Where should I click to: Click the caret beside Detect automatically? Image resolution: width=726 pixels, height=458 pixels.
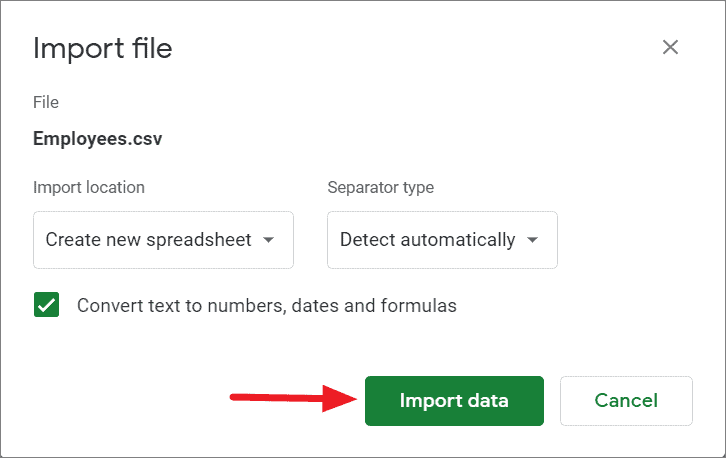[533, 240]
